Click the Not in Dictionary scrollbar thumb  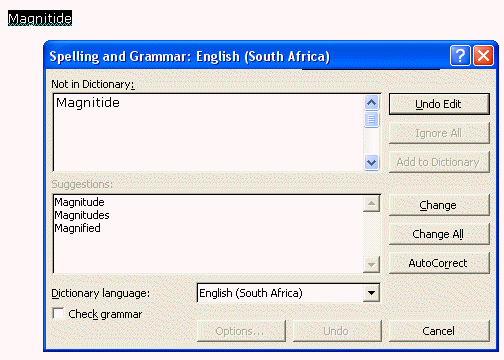pyautogui.click(x=371, y=119)
